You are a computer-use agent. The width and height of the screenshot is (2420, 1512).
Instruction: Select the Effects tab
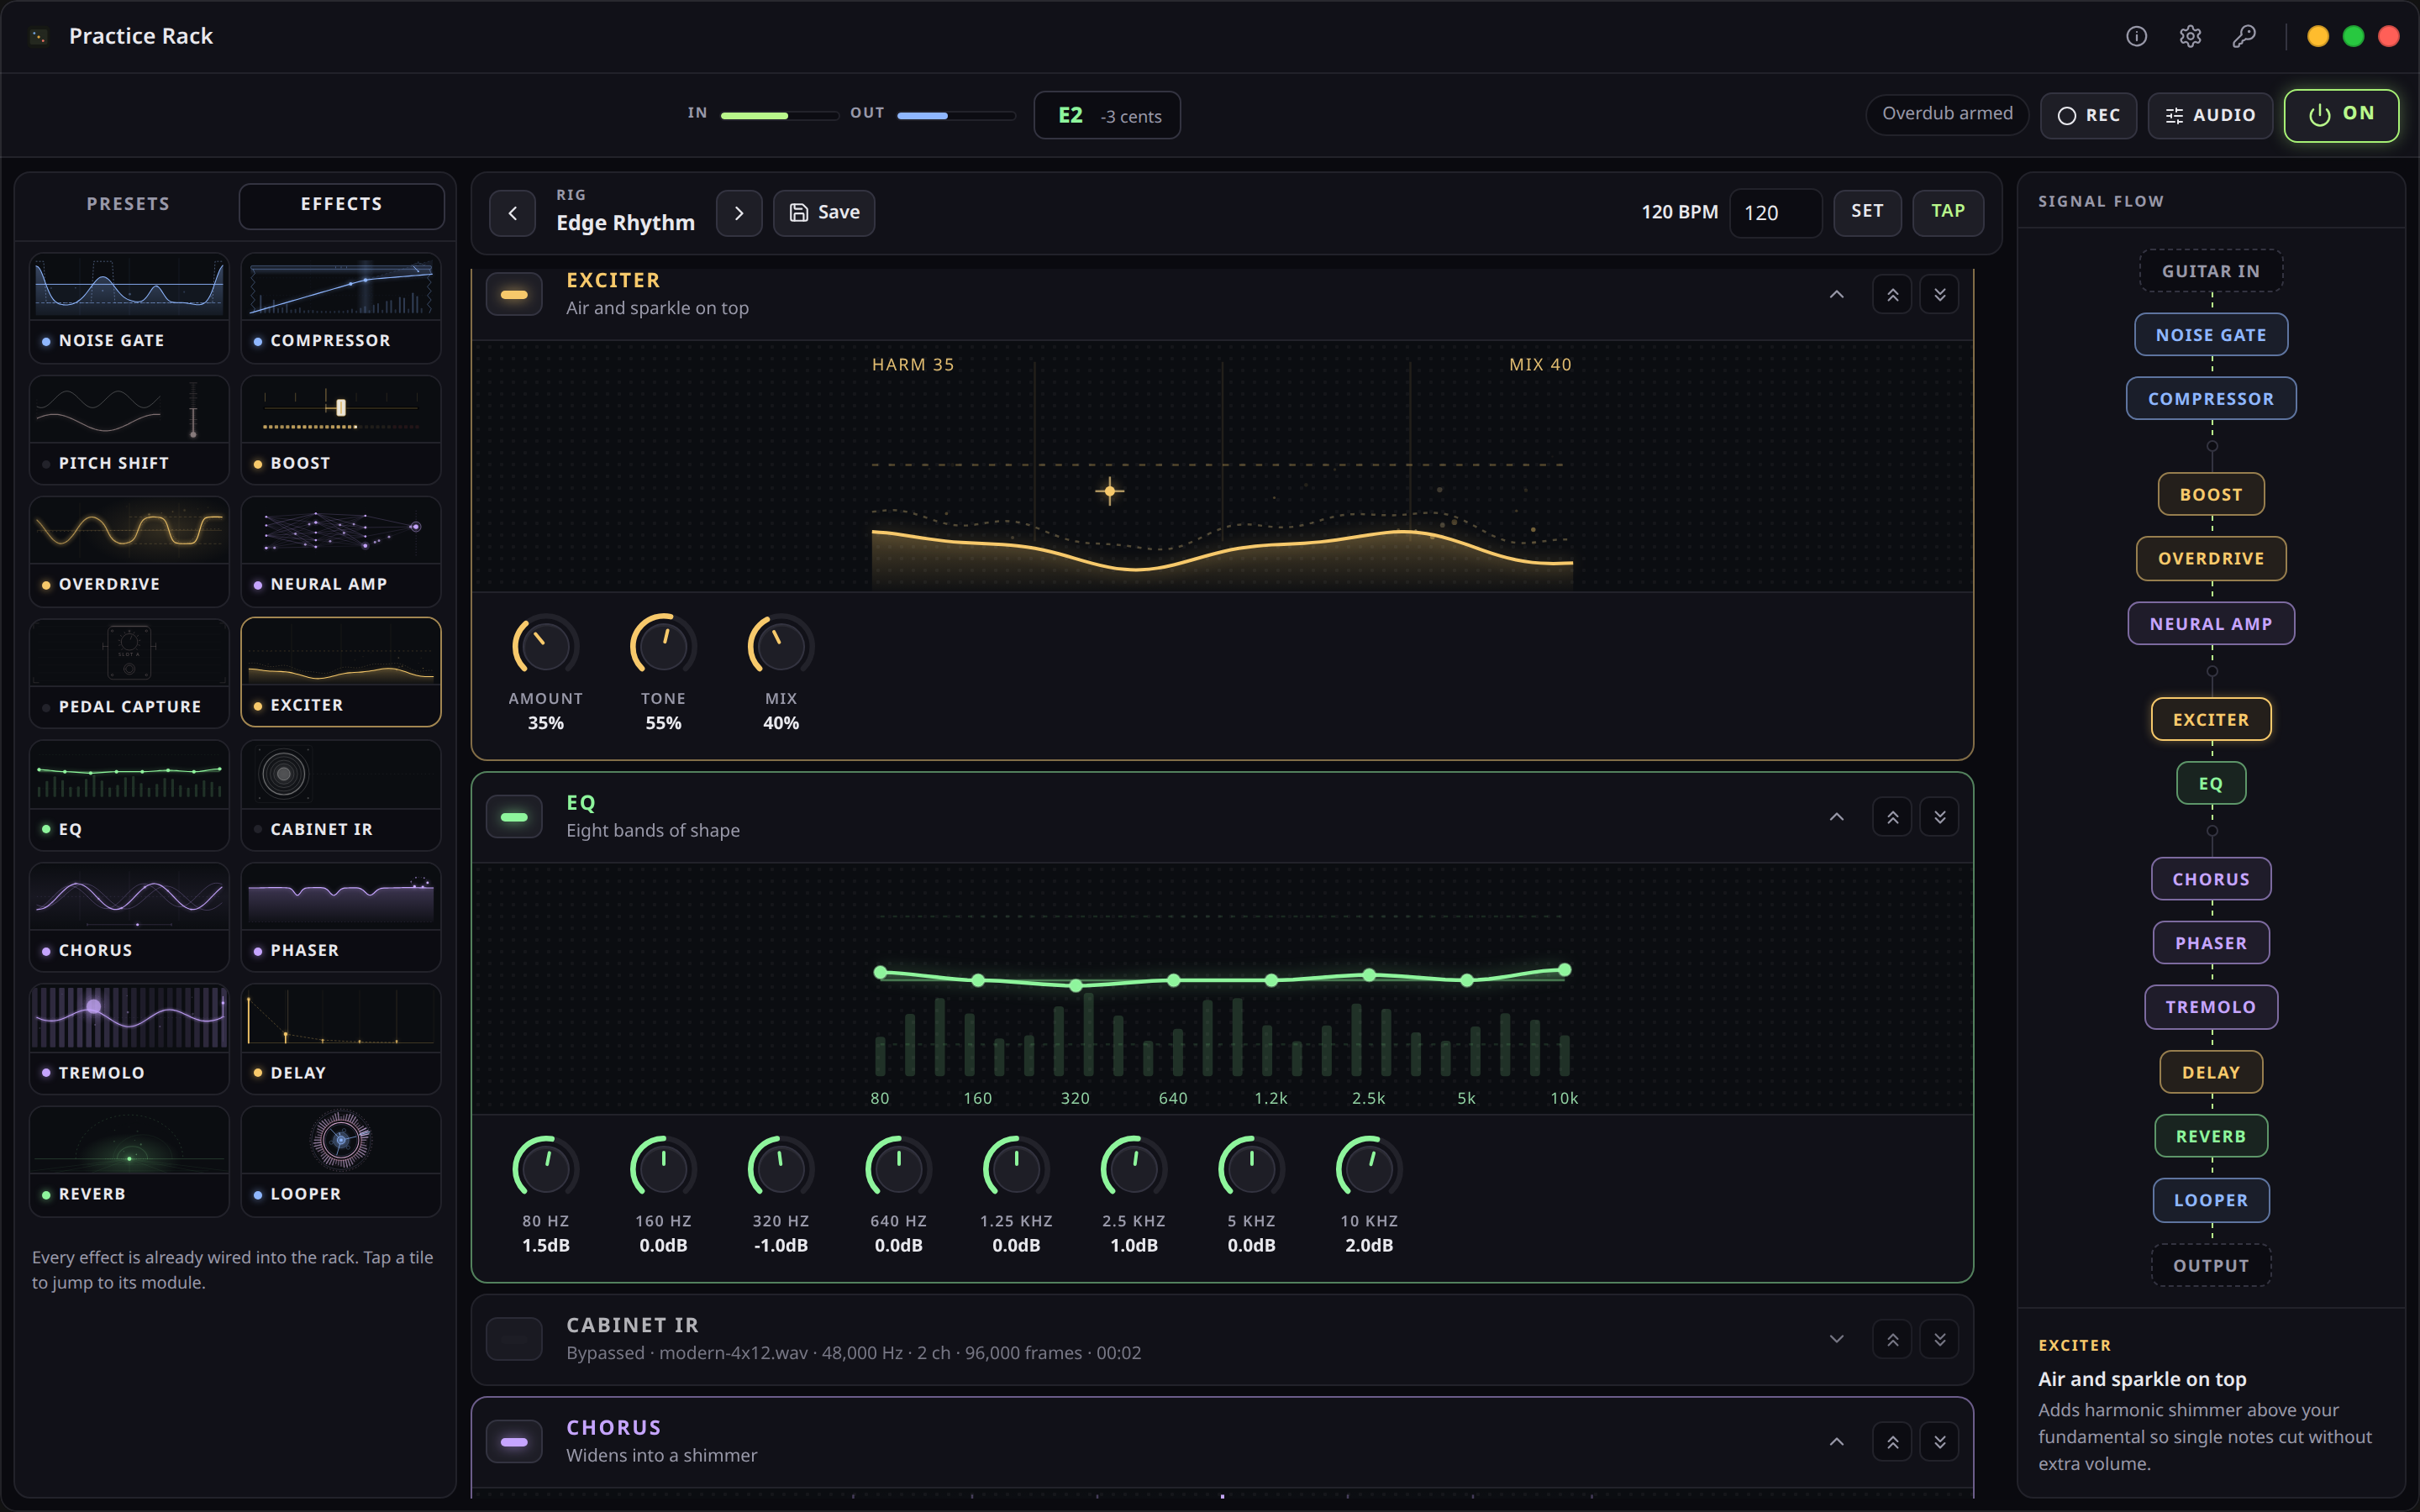point(341,204)
